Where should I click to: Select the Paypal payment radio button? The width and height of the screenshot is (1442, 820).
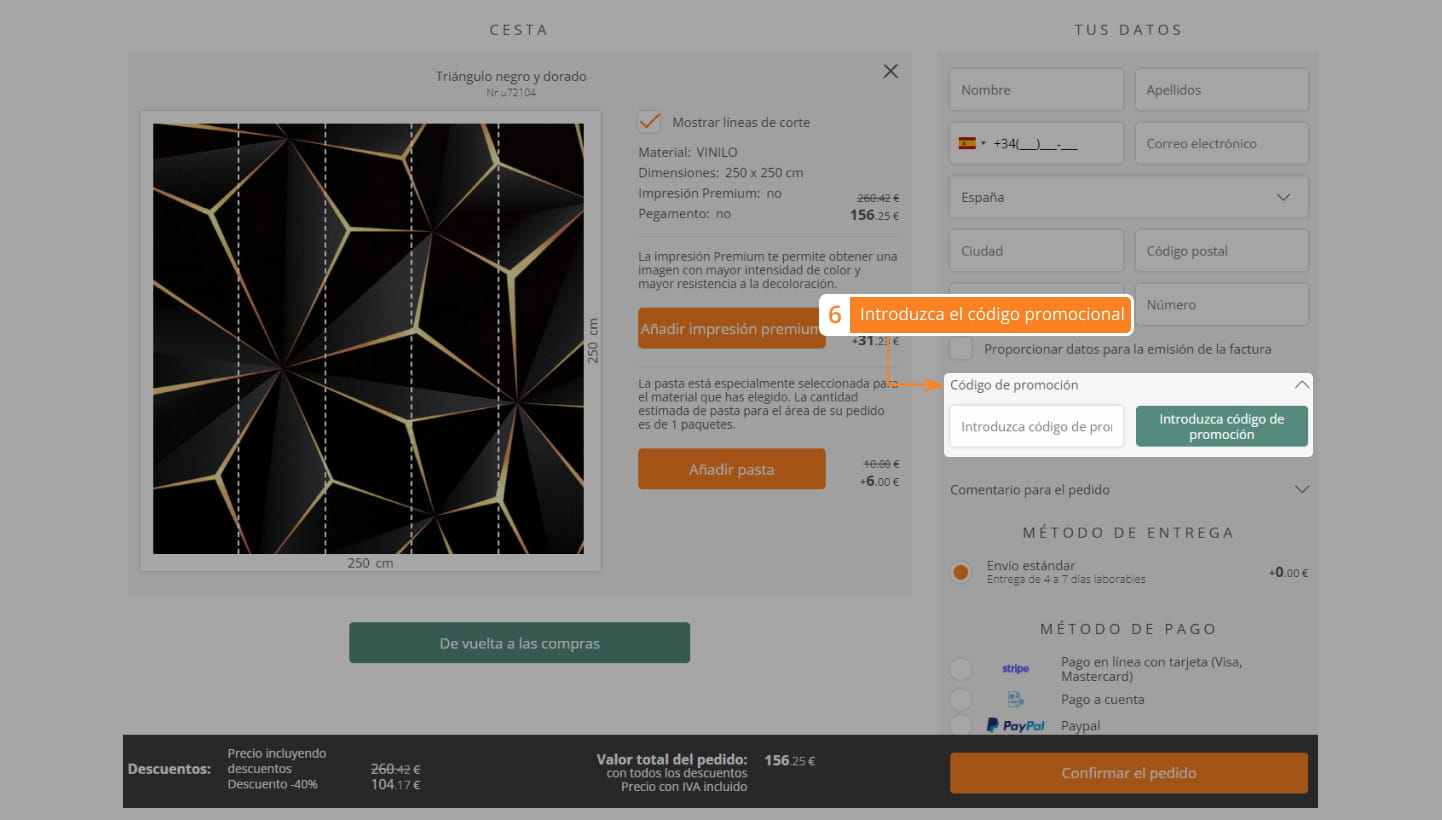961,726
